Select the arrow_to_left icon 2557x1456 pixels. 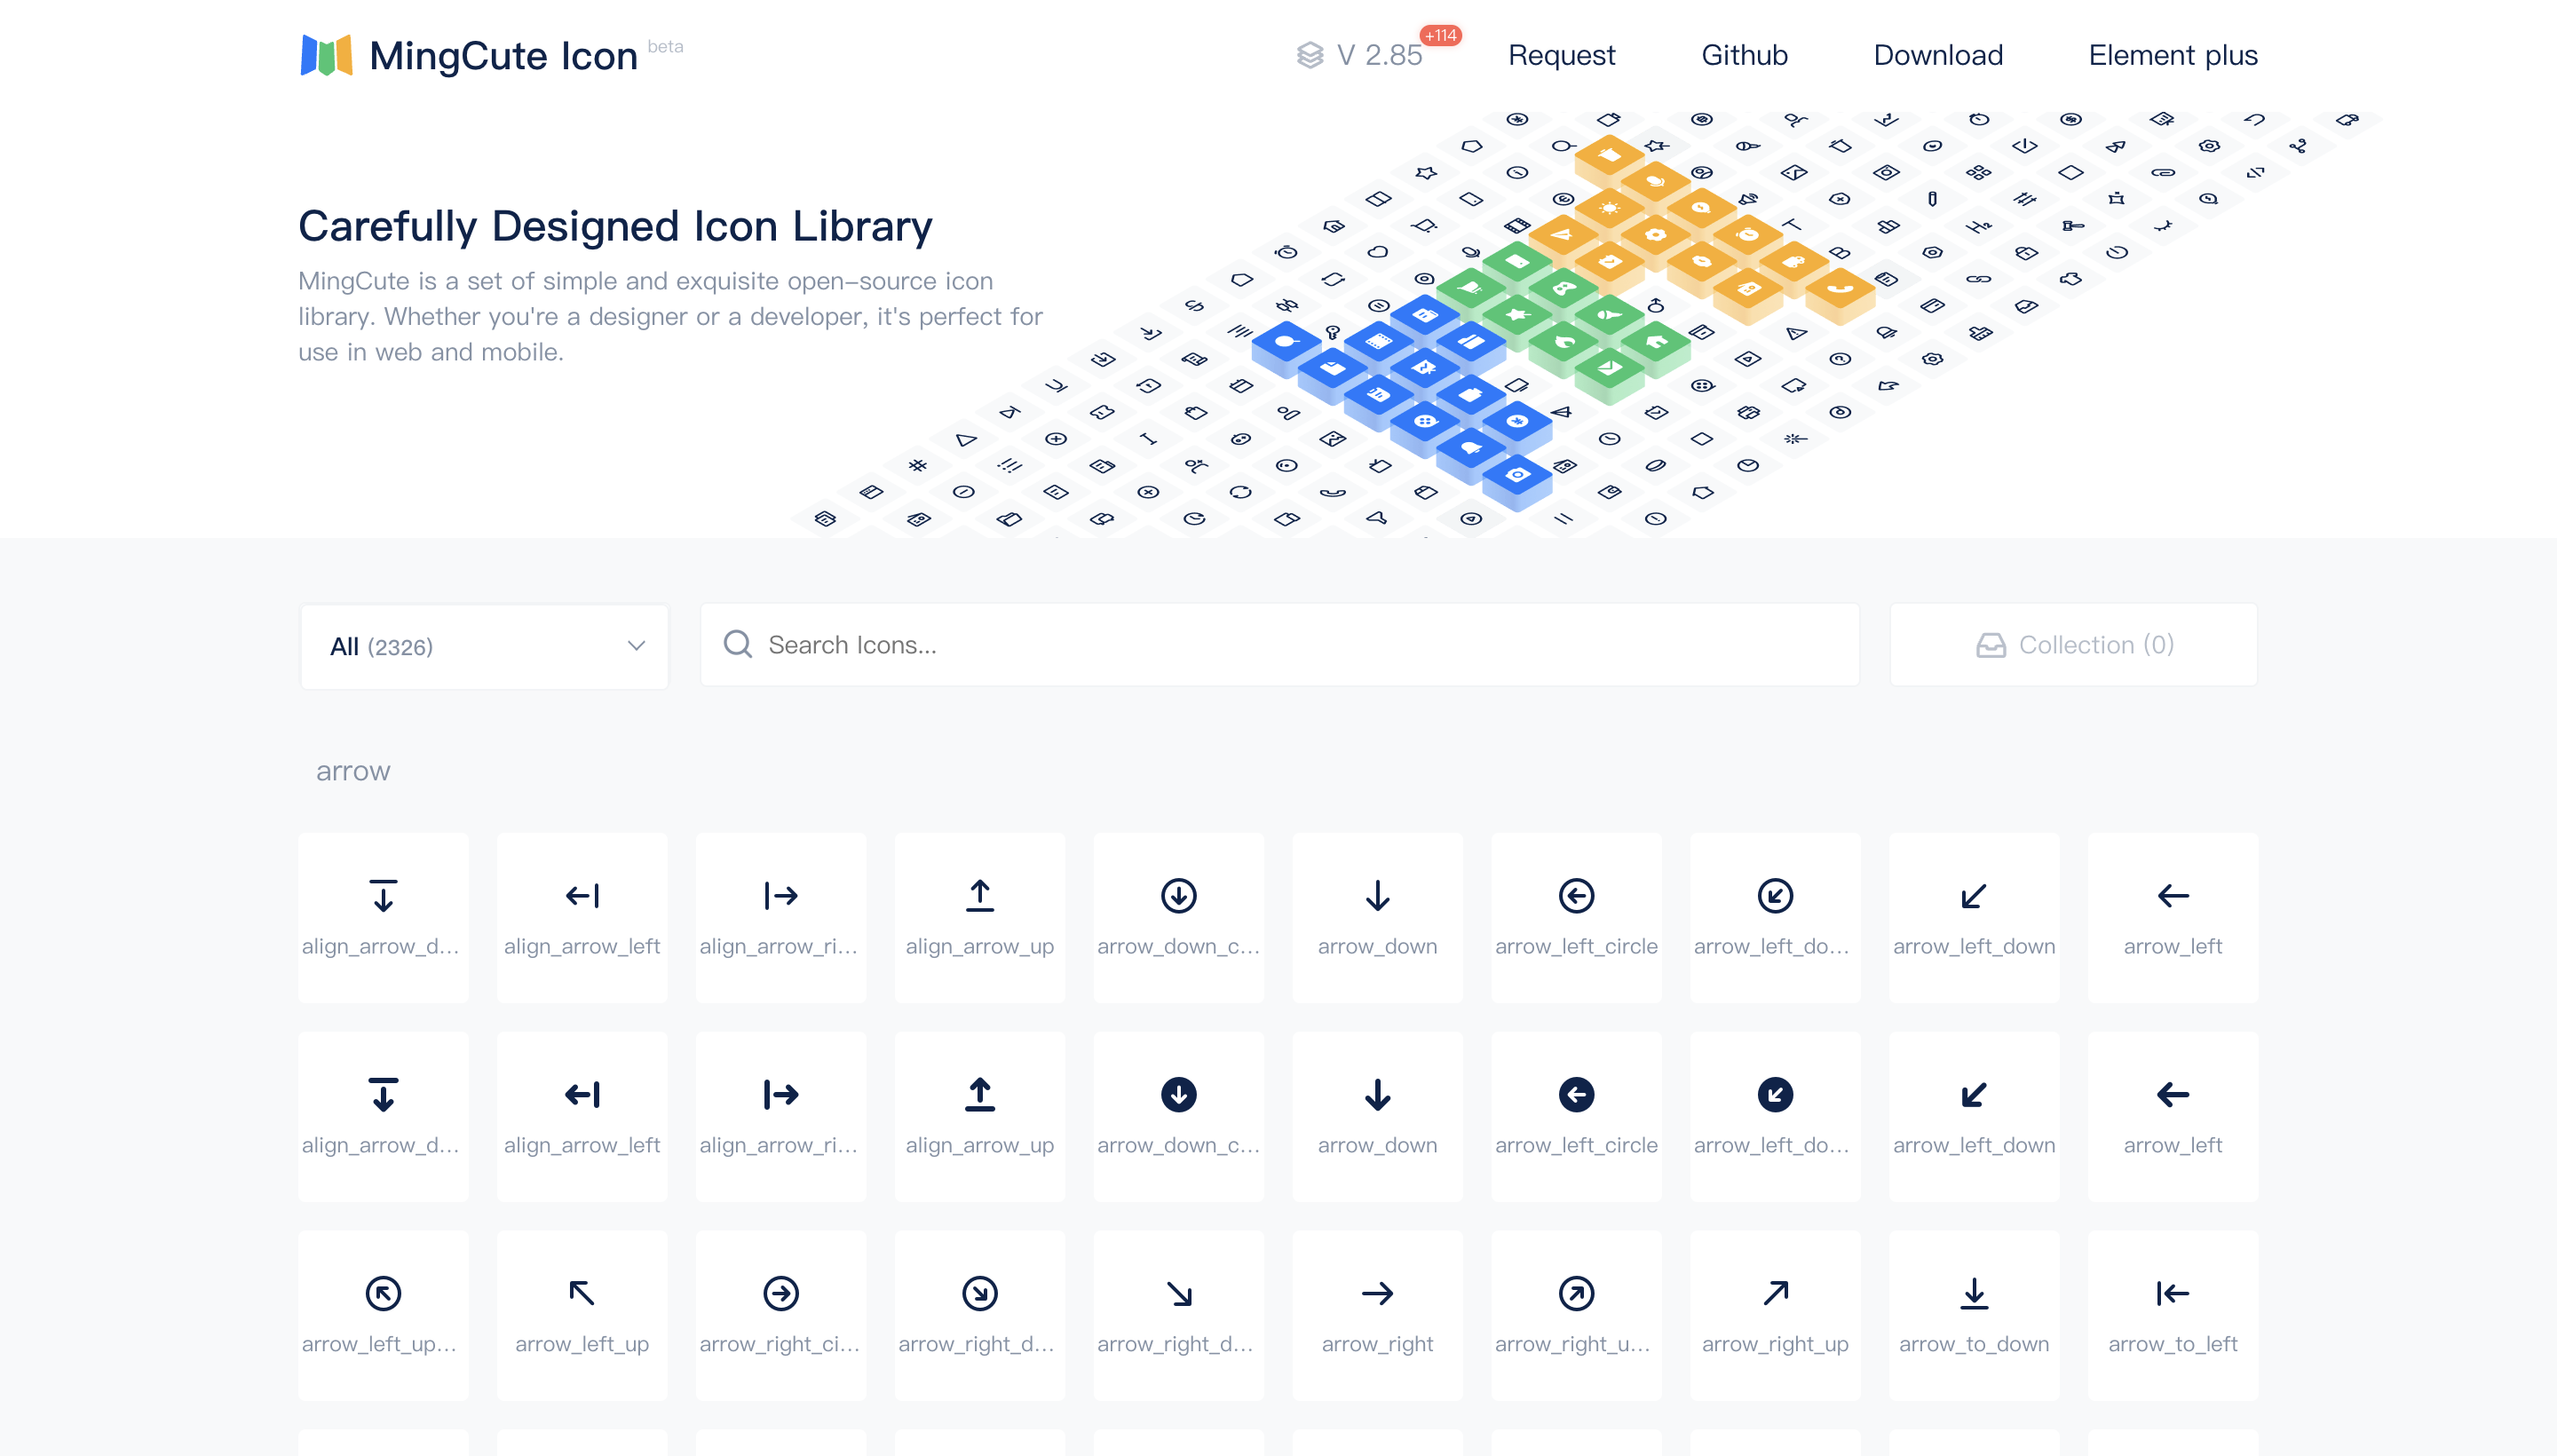[x=2172, y=1315]
